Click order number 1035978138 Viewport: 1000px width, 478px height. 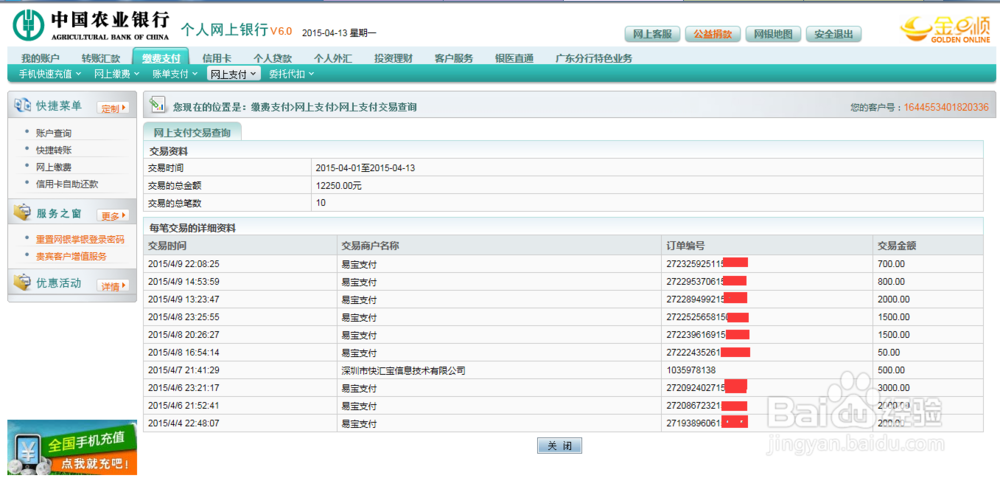tap(690, 370)
